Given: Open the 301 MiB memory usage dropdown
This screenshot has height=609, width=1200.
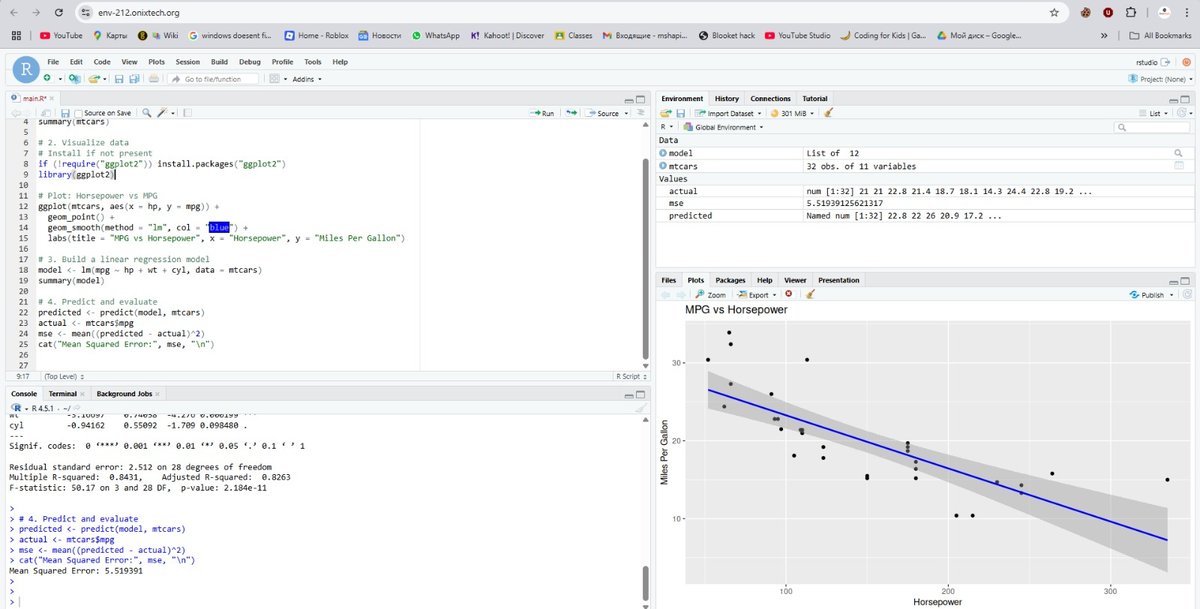Looking at the screenshot, I should click(795, 113).
